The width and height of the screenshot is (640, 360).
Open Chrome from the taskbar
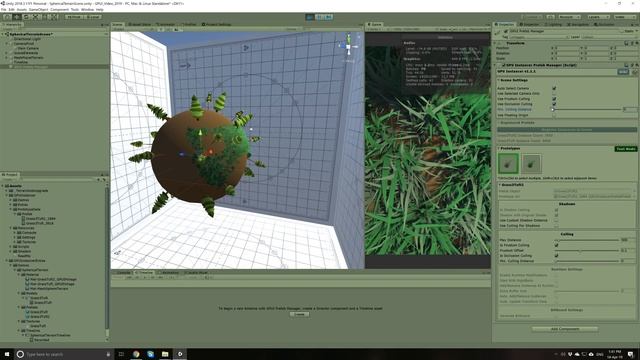(x=136, y=354)
